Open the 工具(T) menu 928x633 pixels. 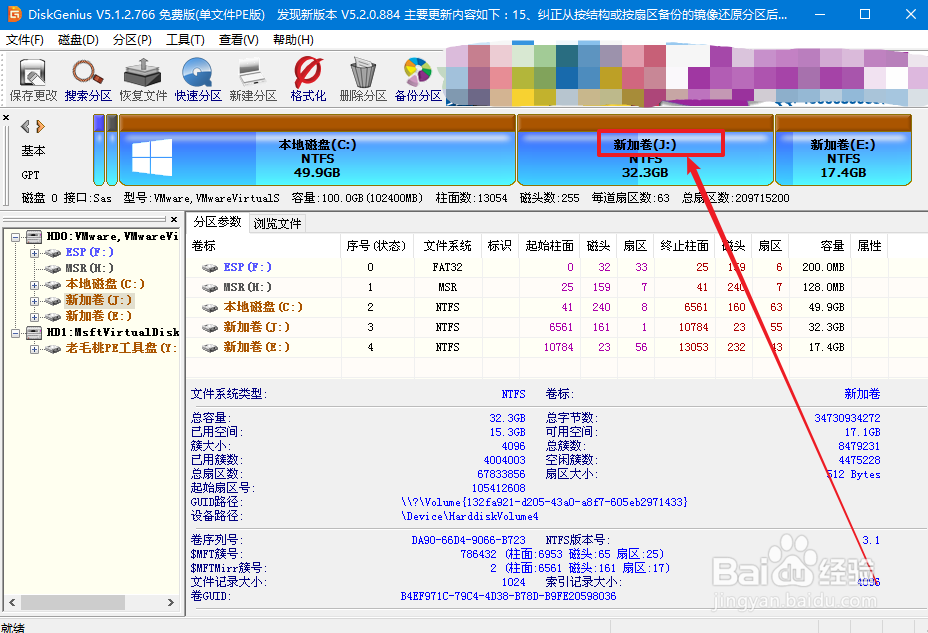pos(185,40)
